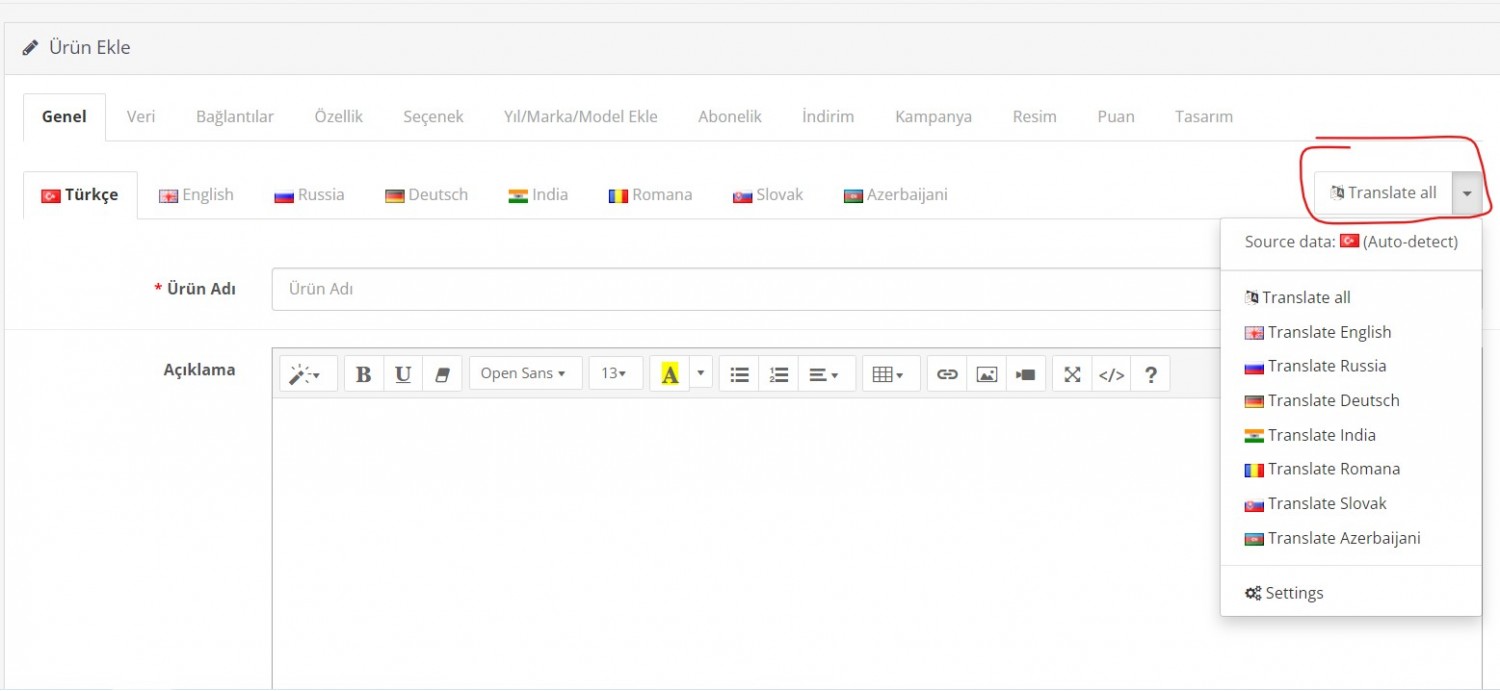Expand the table insert dropdown

(x=888, y=374)
